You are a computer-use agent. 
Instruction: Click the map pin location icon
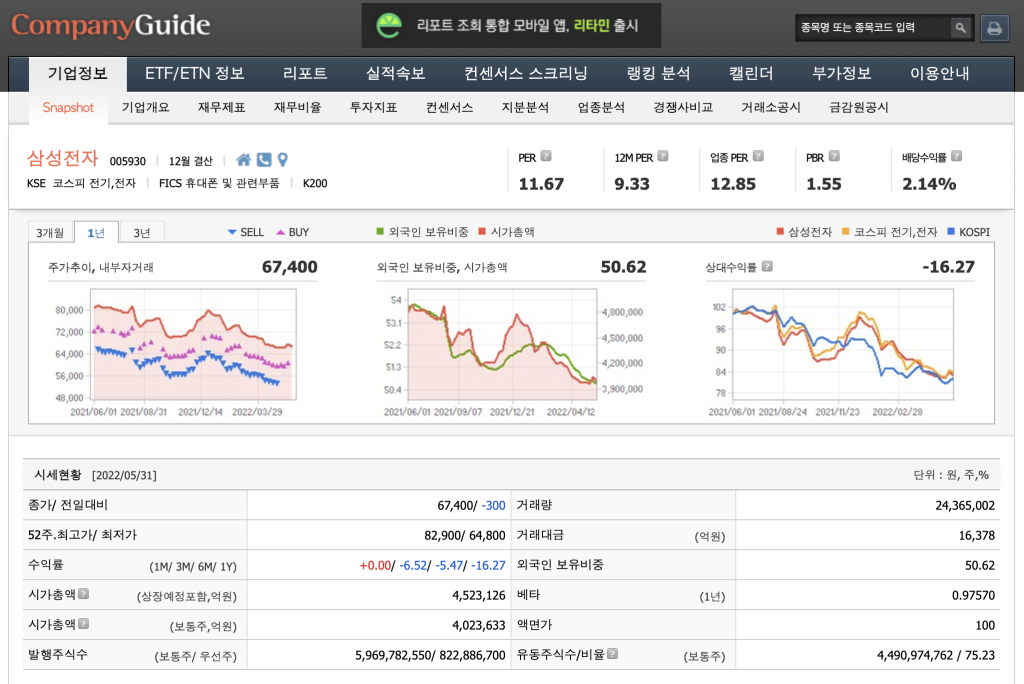coord(282,160)
